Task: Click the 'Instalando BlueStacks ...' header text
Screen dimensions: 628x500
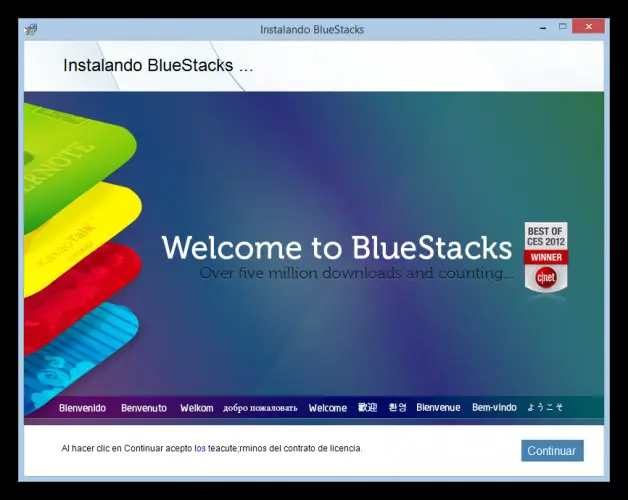Action: pyautogui.click(x=158, y=66)
